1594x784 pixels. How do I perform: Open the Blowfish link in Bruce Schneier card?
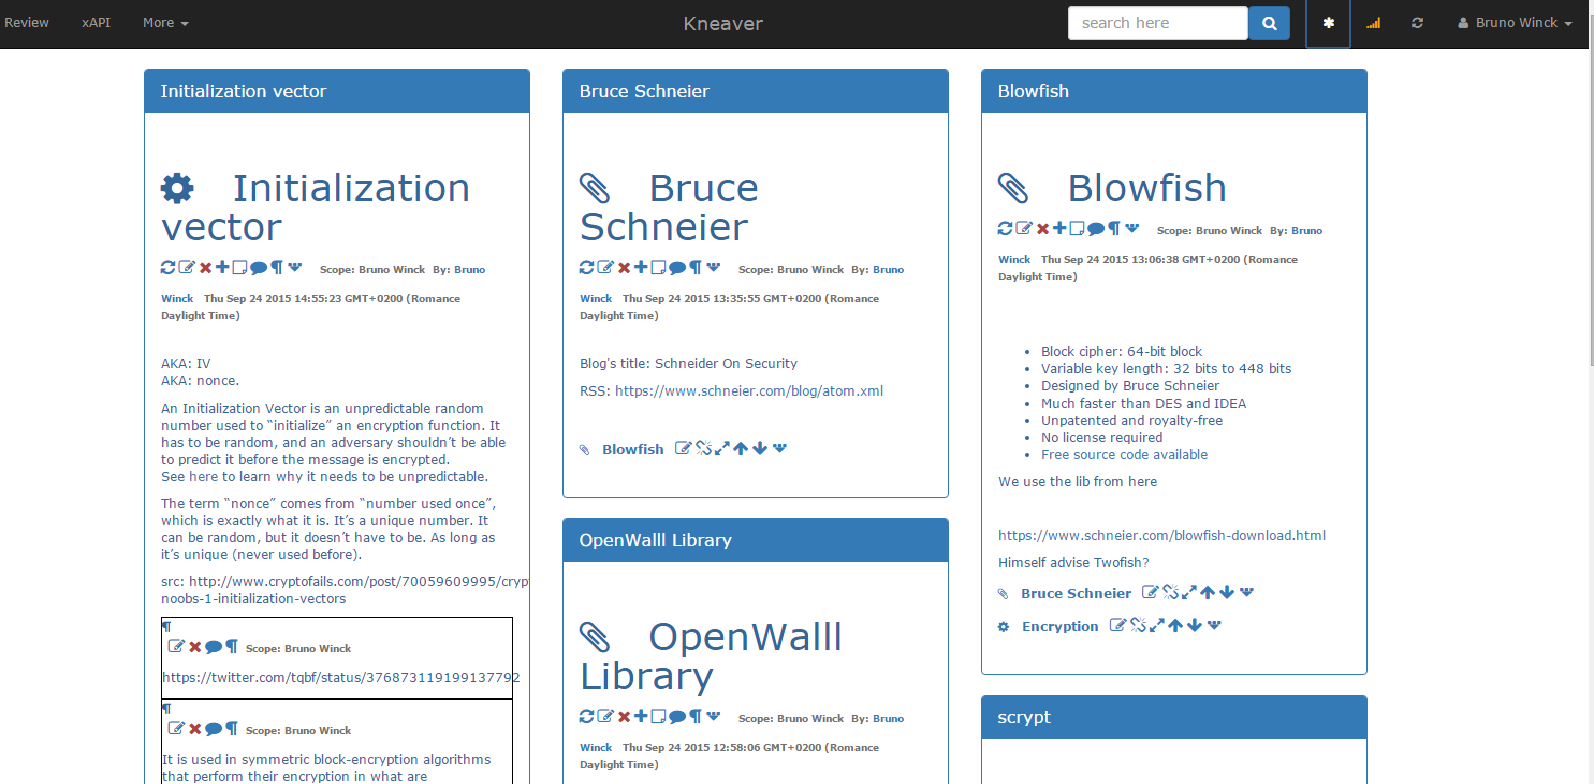point(632,449)
